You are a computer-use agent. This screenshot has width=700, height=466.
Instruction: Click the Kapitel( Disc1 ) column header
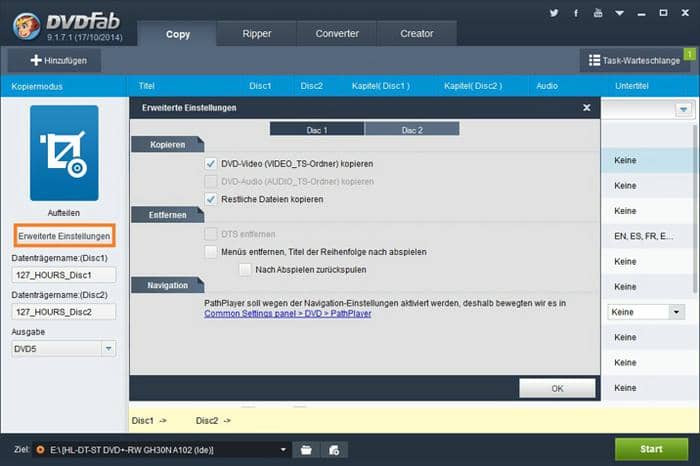381,86
